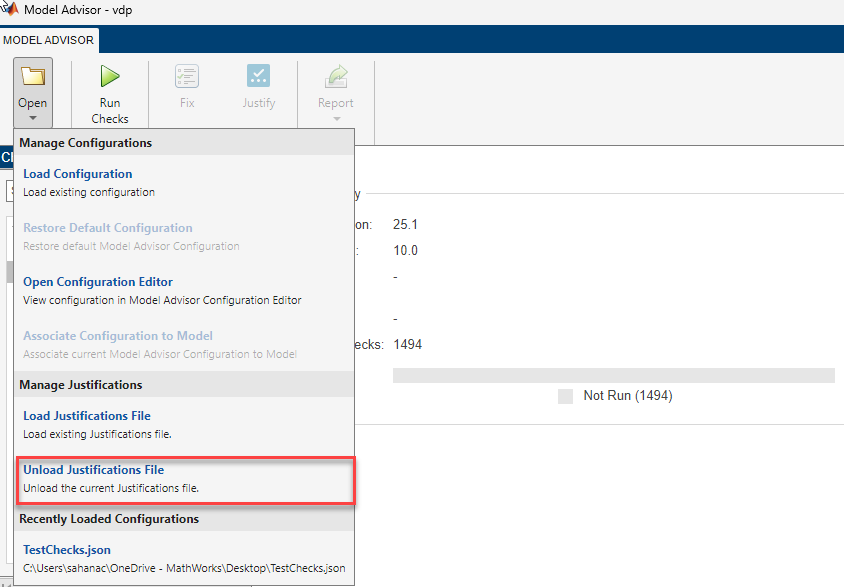The image size is (844, 587).
Task: Switch to the MODEL ADVISOR tab
Action: pyautogui.click(x=49, y=40)
